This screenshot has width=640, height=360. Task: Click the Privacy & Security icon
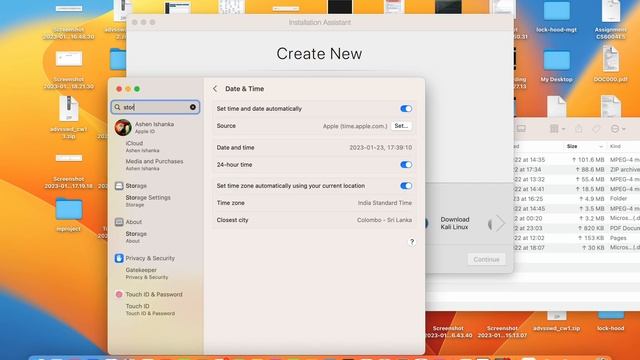tap(119, 258)
